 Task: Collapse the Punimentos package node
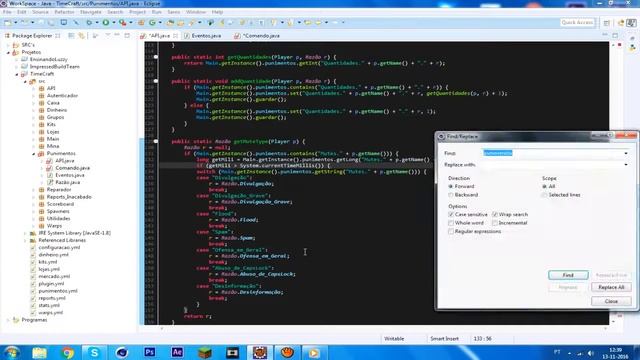[33, 154]
